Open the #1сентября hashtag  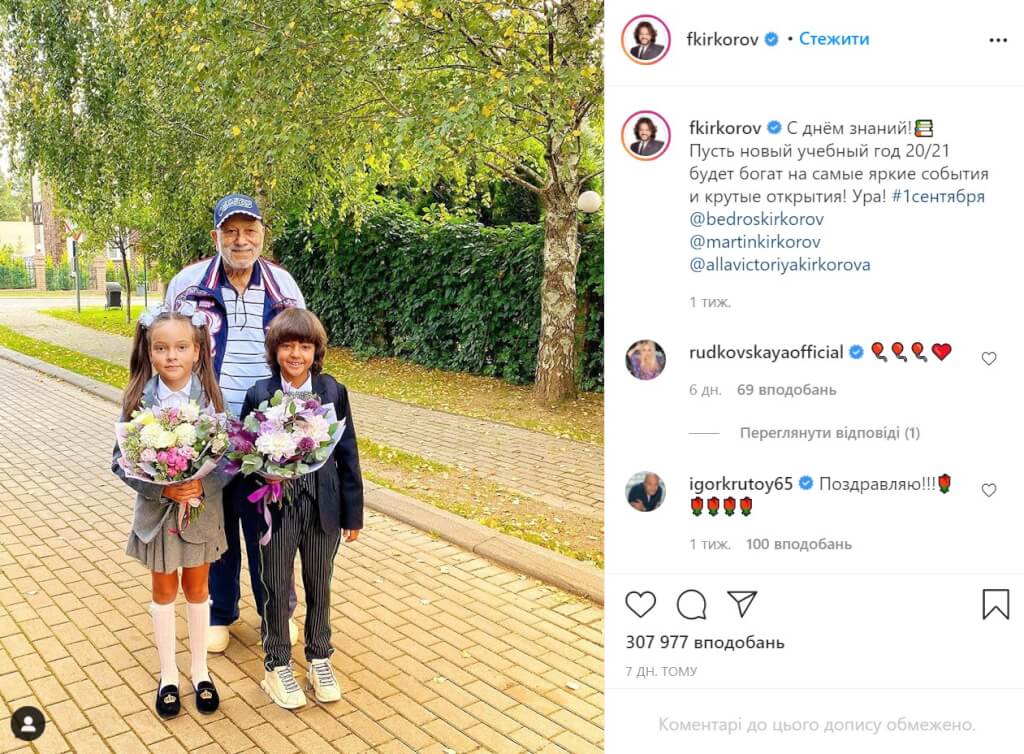click(x=938, y=196)
